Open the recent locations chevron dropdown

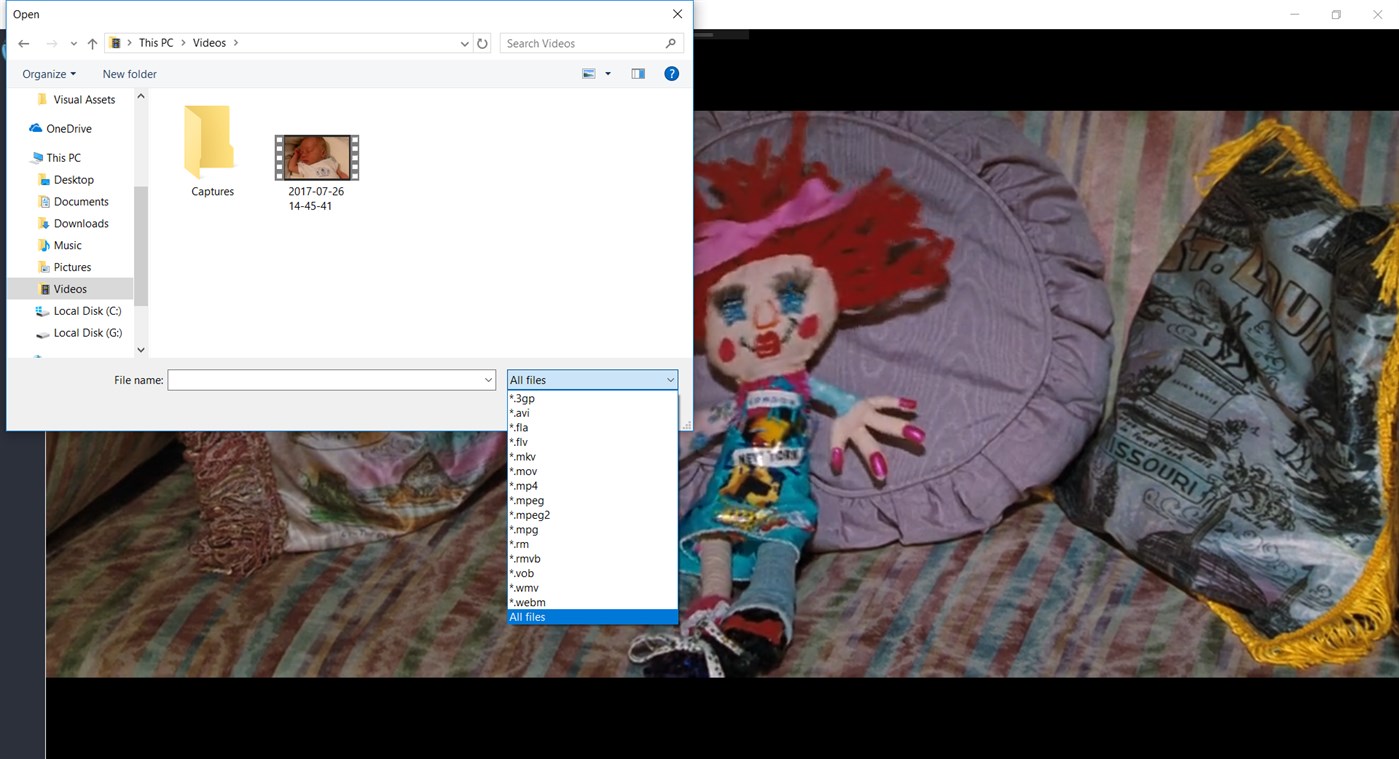coord(73,43)
